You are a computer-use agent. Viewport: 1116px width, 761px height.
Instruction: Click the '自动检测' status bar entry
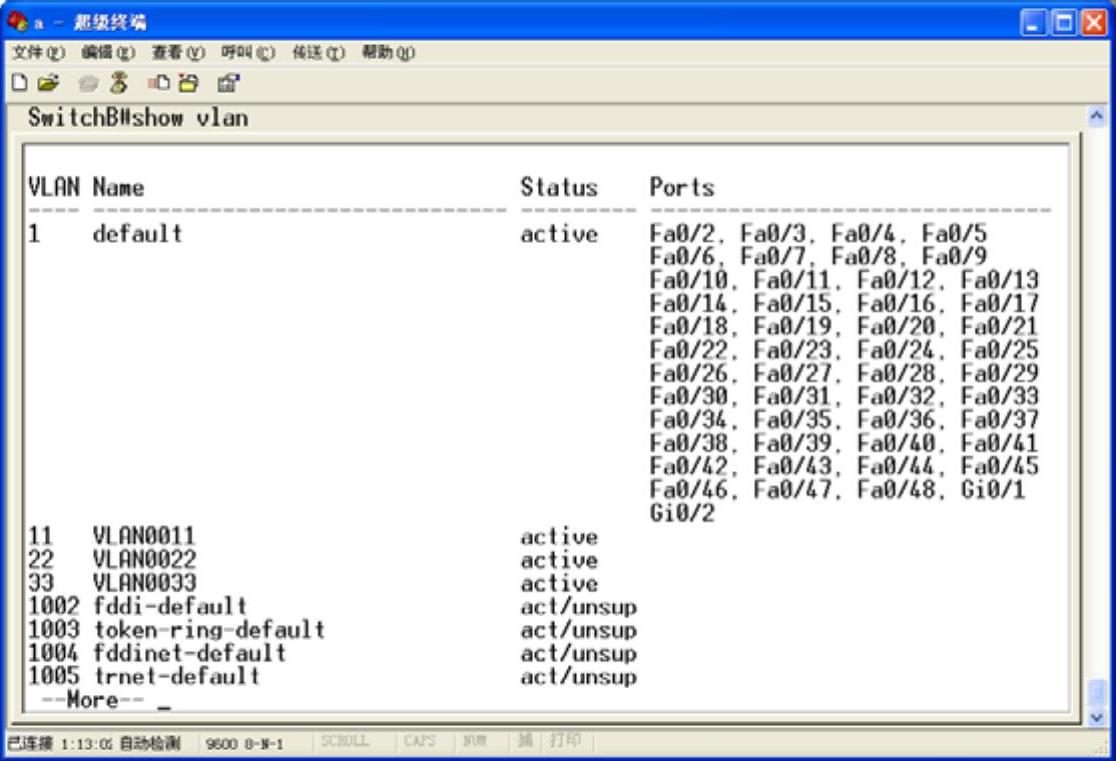pyautogui.click(x=149, y=743)
